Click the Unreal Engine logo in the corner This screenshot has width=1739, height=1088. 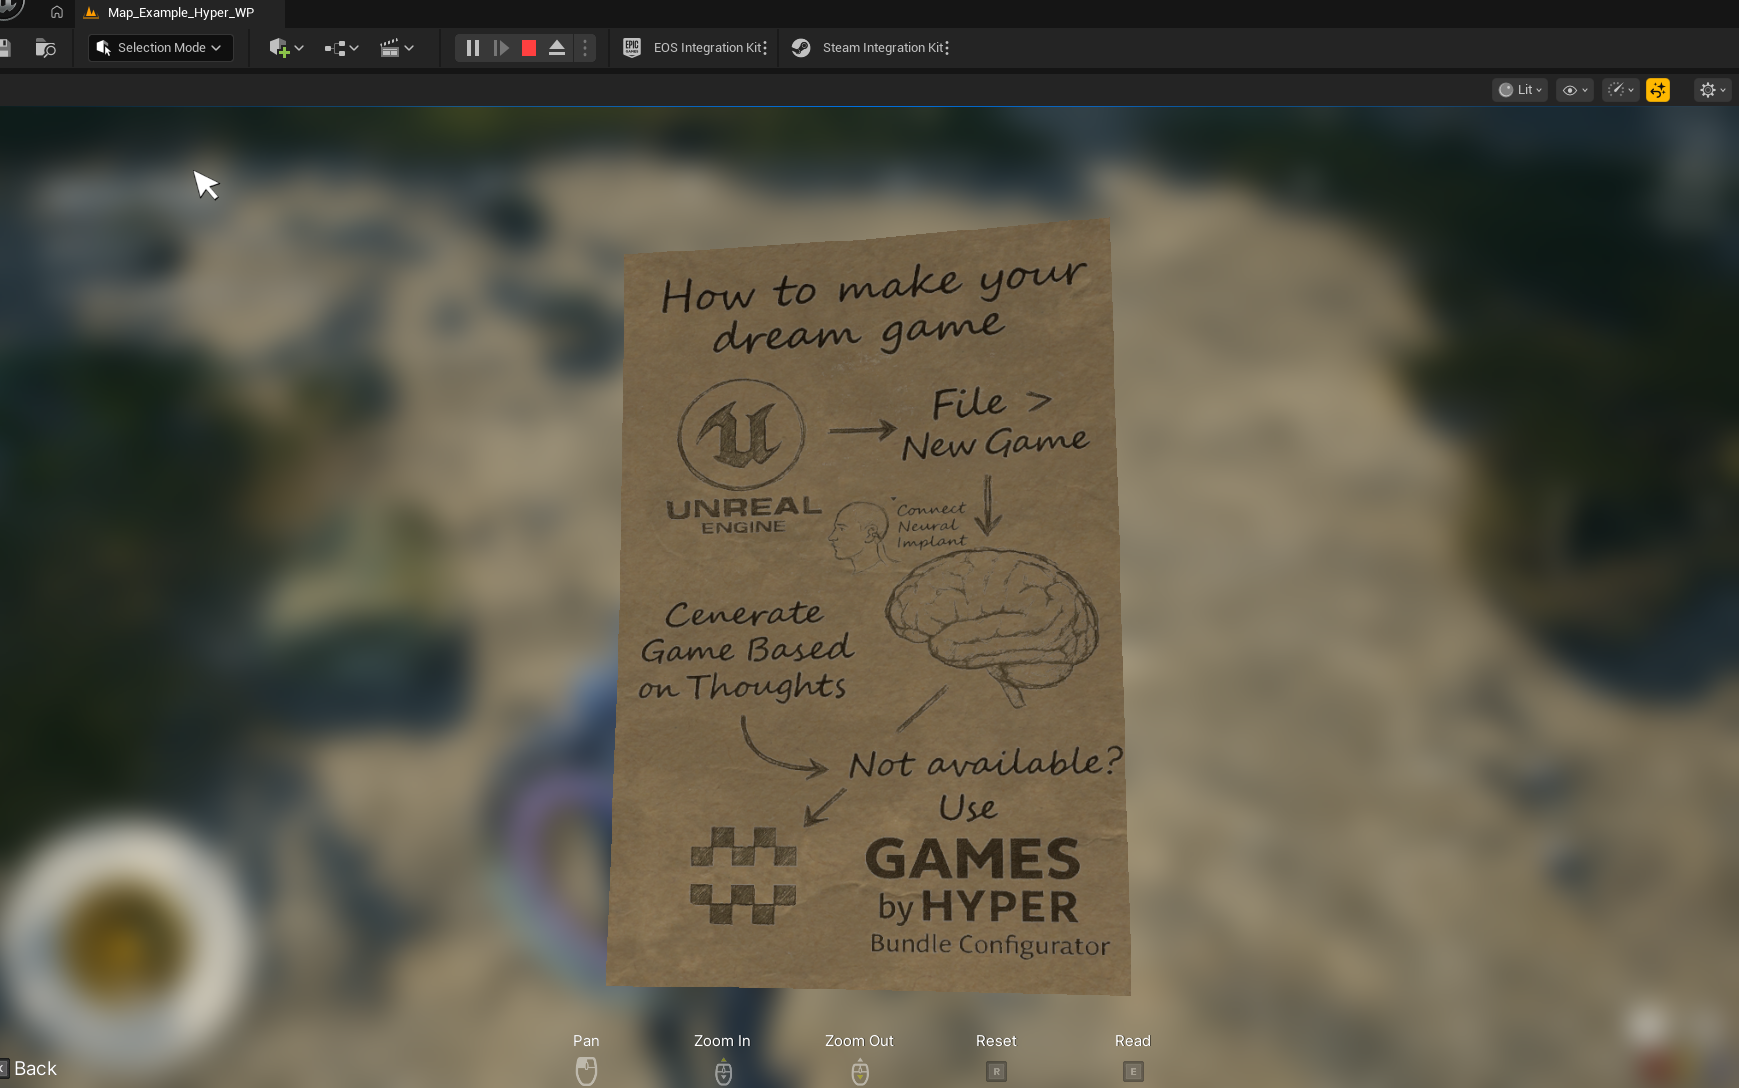(9, 8)
